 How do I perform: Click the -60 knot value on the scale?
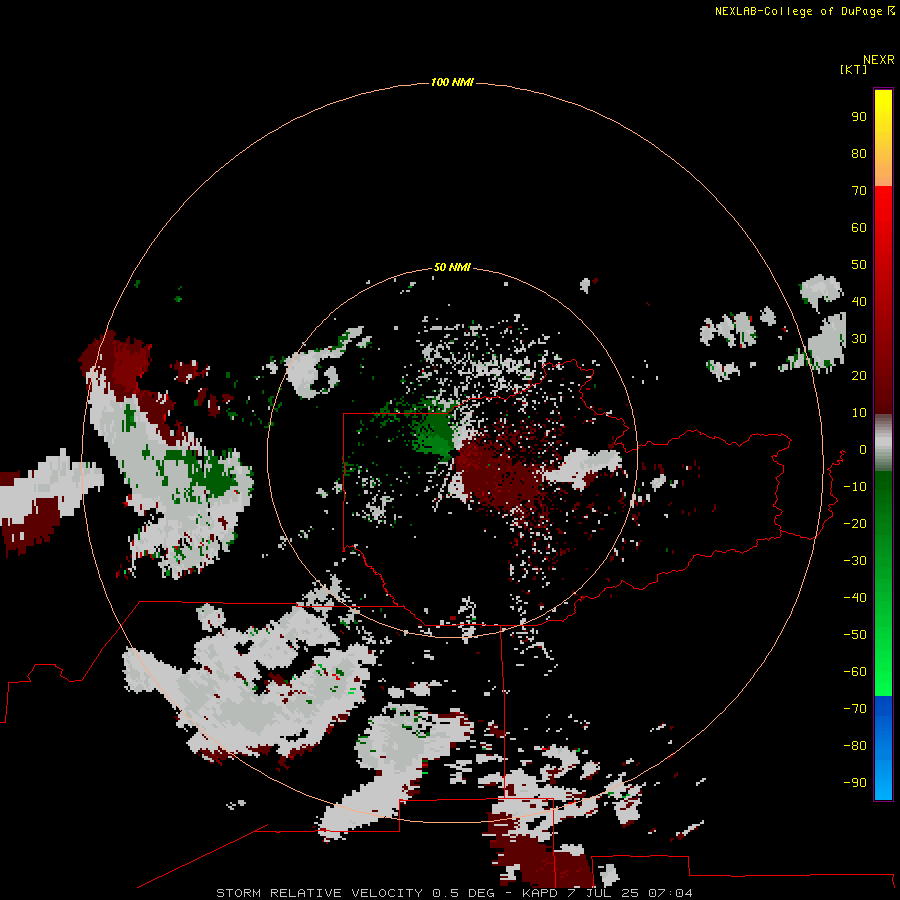tap(855, 672)
